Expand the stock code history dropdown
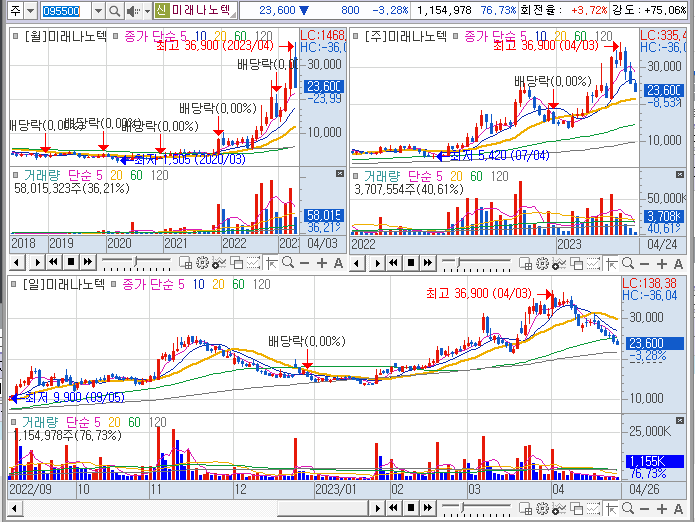This screenshot has width=695, height=522. 98,11
